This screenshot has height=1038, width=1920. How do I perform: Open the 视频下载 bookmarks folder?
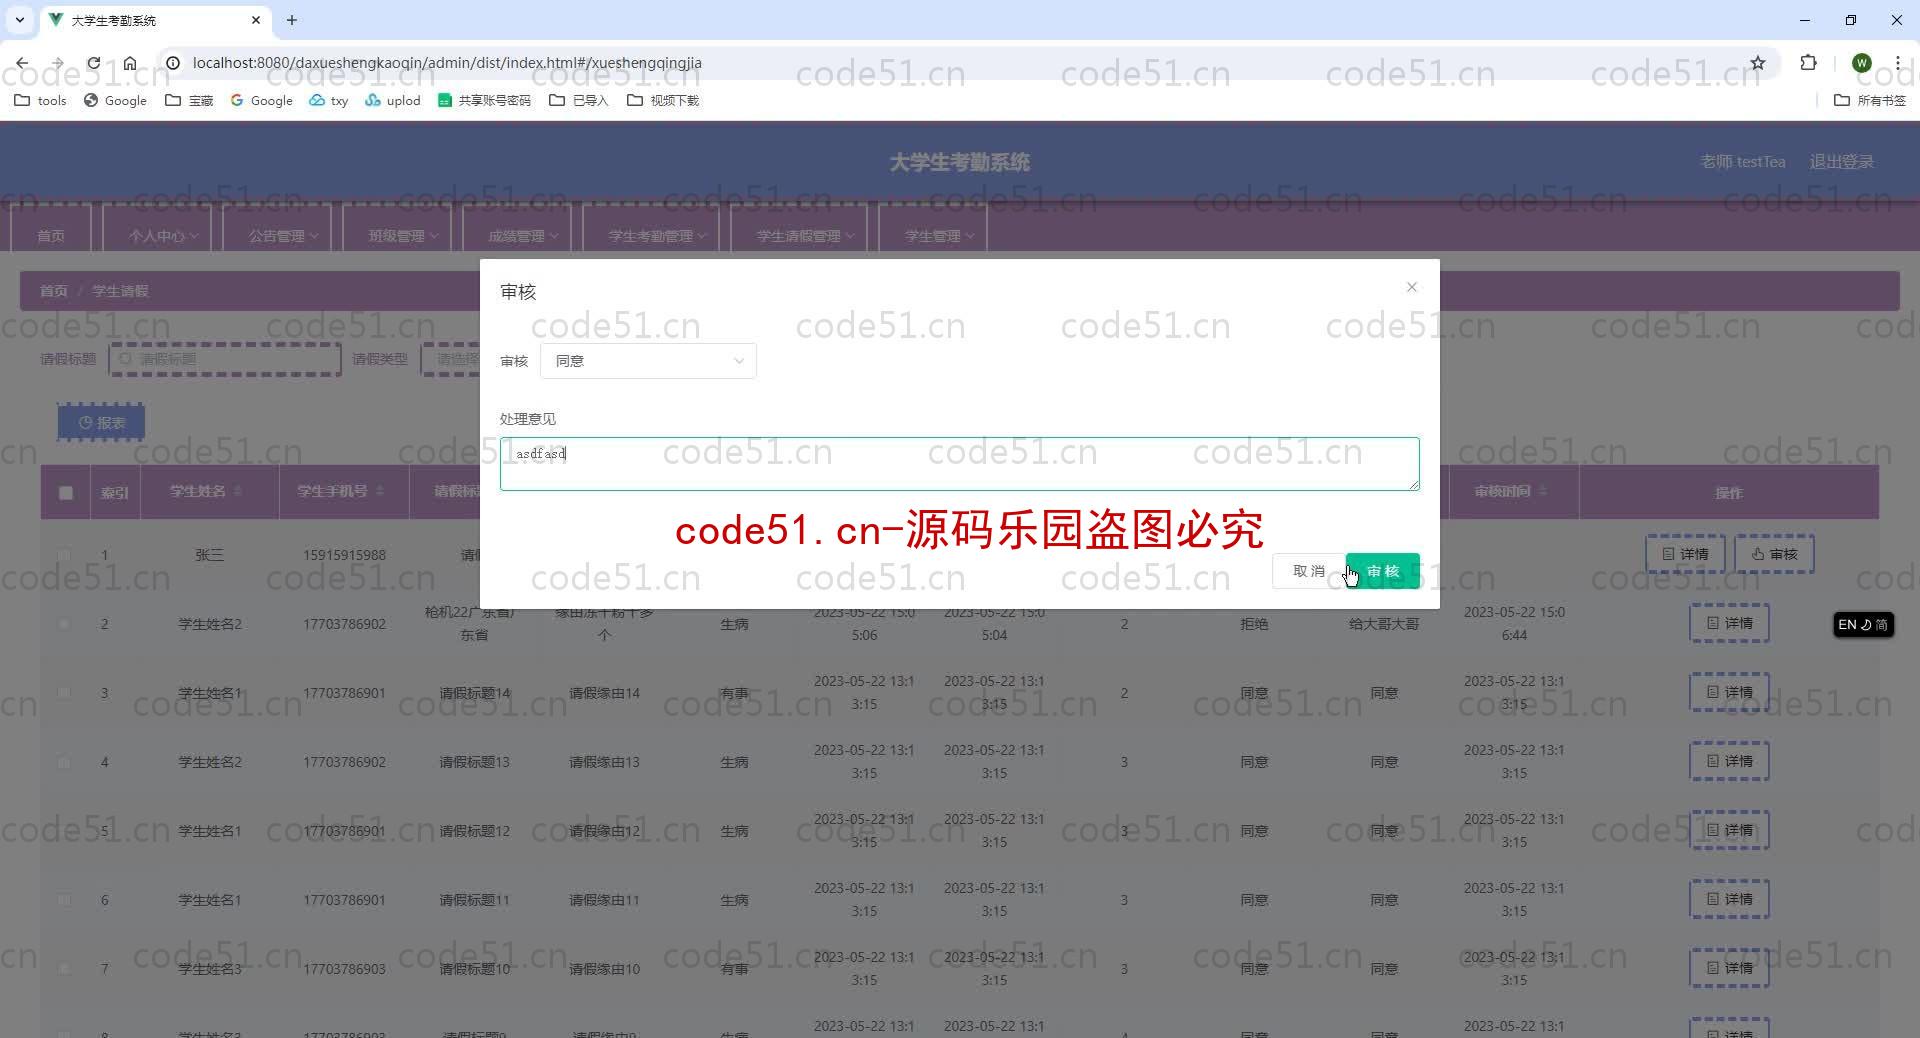(663, 100)
